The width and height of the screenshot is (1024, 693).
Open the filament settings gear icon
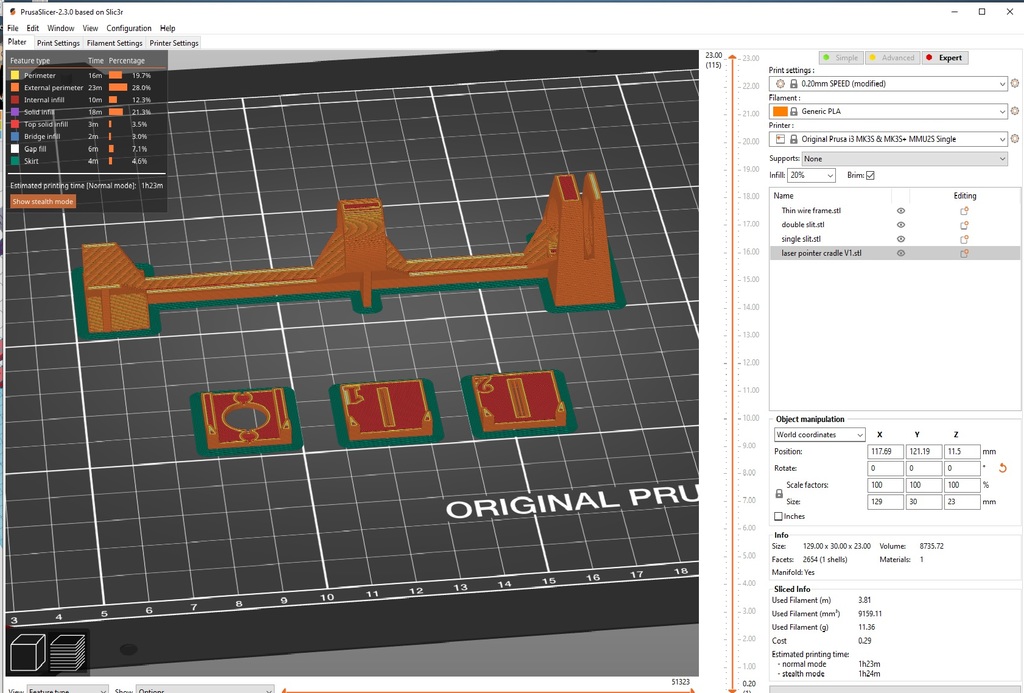[1014, 111]
